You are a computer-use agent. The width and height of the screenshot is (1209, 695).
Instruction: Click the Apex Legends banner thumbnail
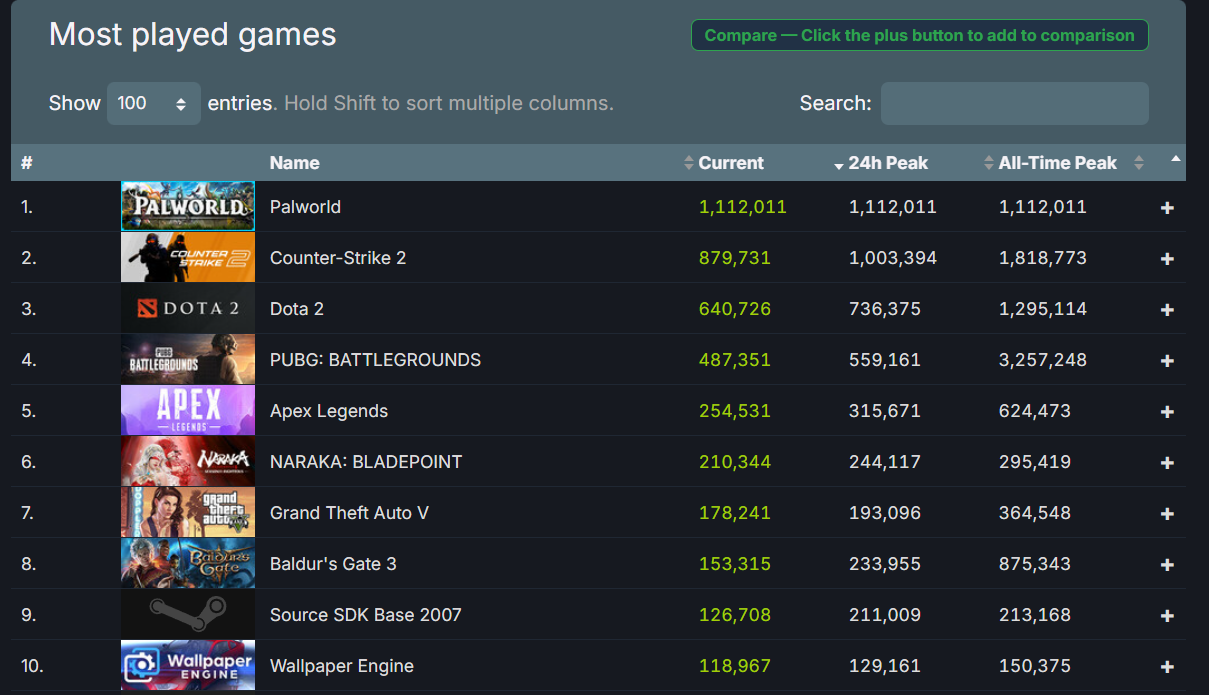pyautogui.click(x=188, y=410)
